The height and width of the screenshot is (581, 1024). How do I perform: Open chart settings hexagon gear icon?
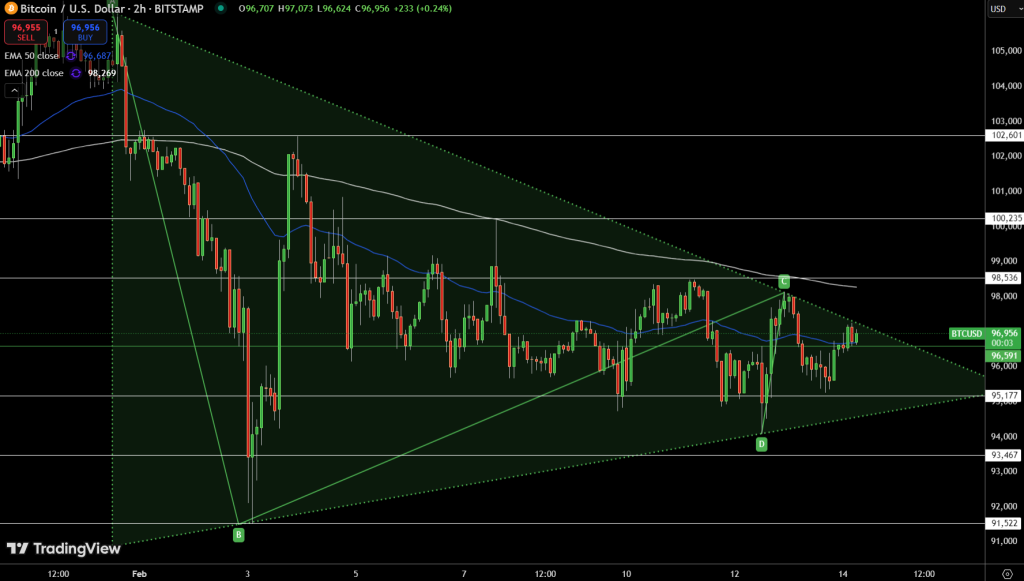point(1008,574)
